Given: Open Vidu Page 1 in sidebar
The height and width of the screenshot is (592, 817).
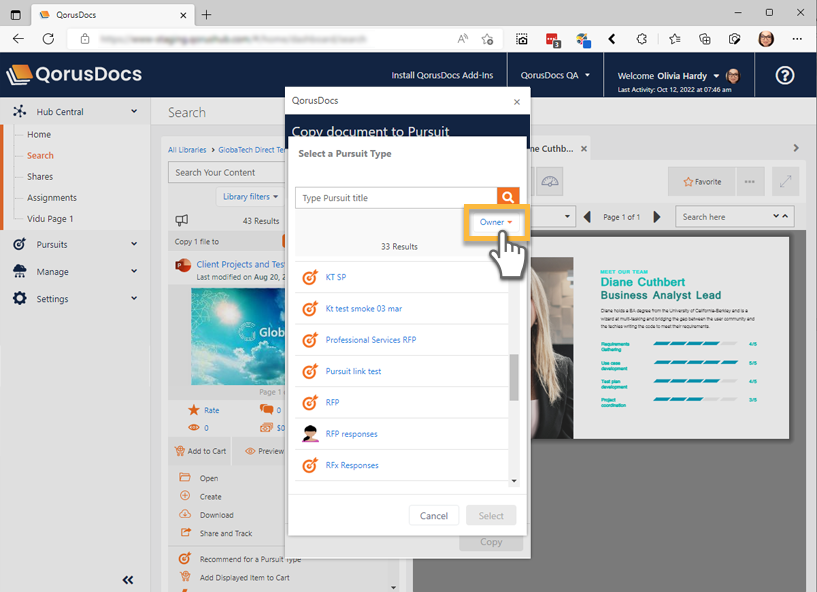Looking at the screenshot, I should (x=50, y=219).
